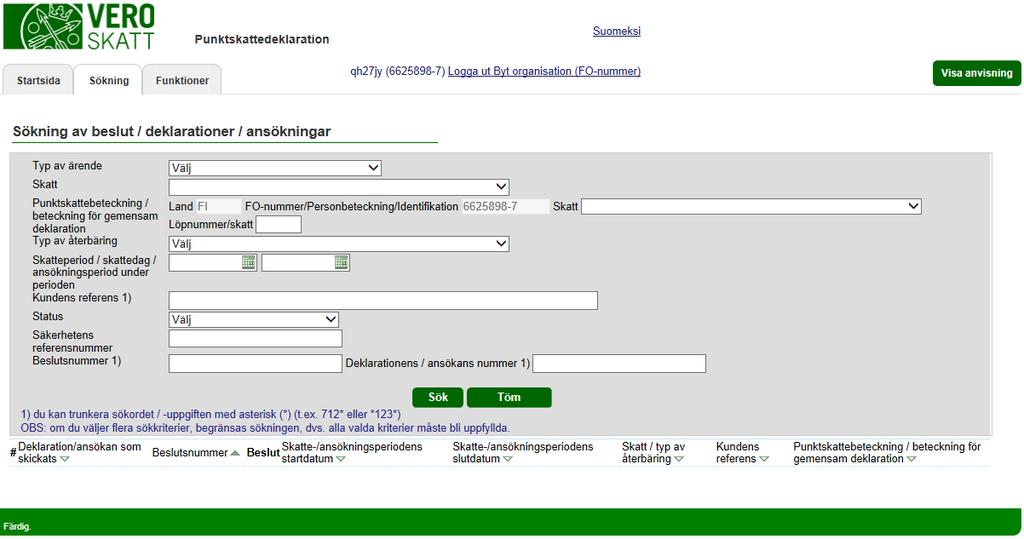Open Skatt dropdown beside FO-nummer field
The width and height of the screenshot is (1024, 539).
pyautogui.click(x=751, y=206)
